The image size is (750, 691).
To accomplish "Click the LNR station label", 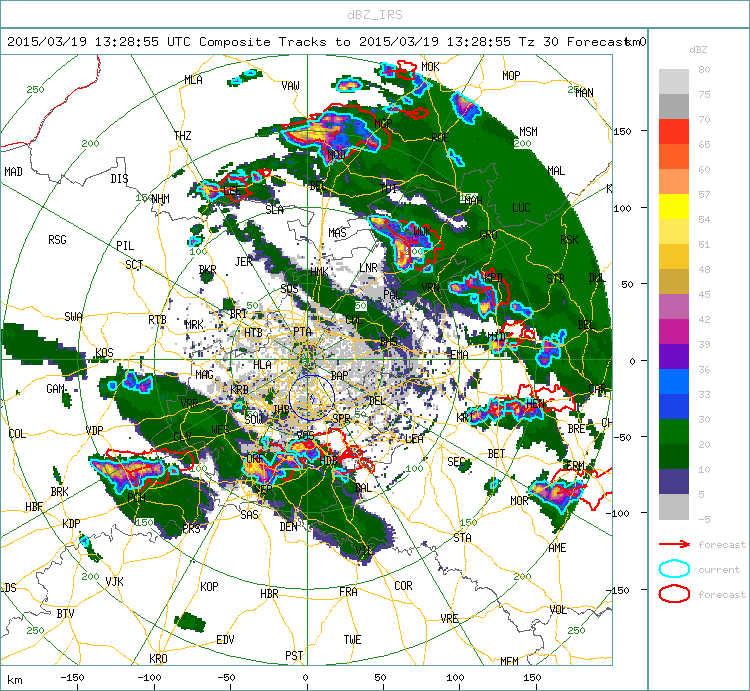I will coord(368,268).
